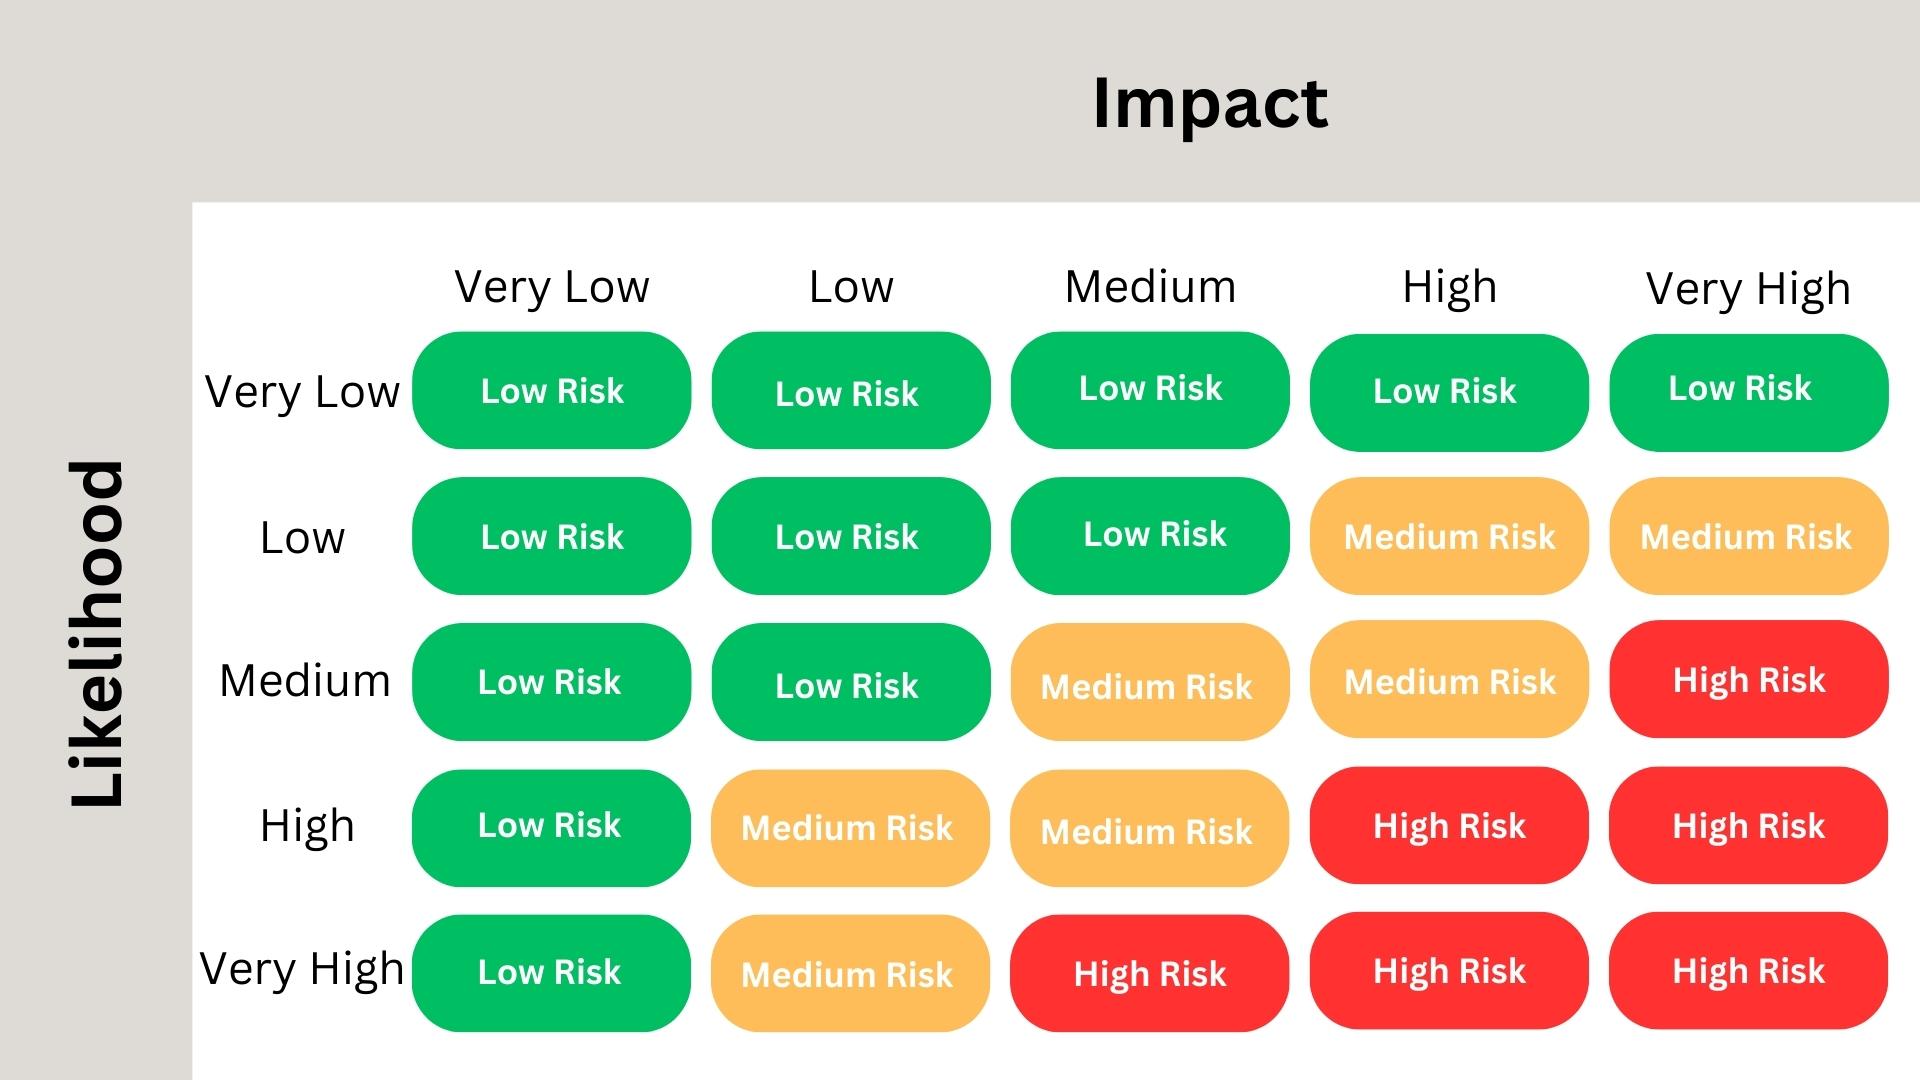Click High Risk cell in Medium likelihood row
The width and height of the screenshot is (1920, 1080).
pos(1748,680)
